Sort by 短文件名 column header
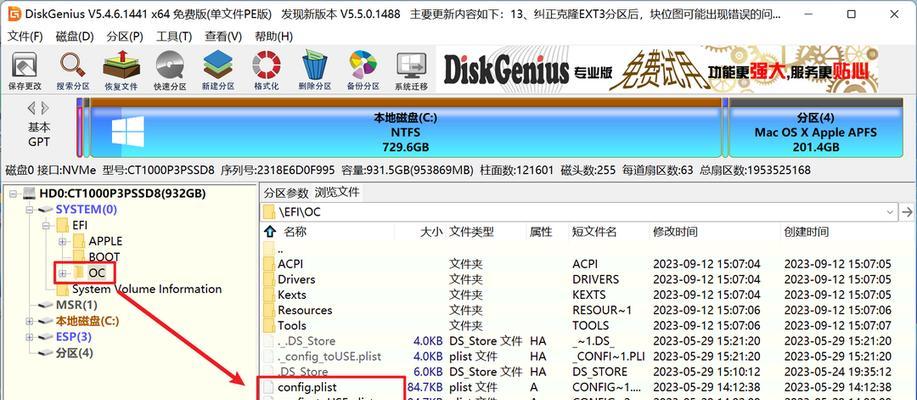This screenshot has width=917, height=400. pyautogui.click(x=594, y=232)
